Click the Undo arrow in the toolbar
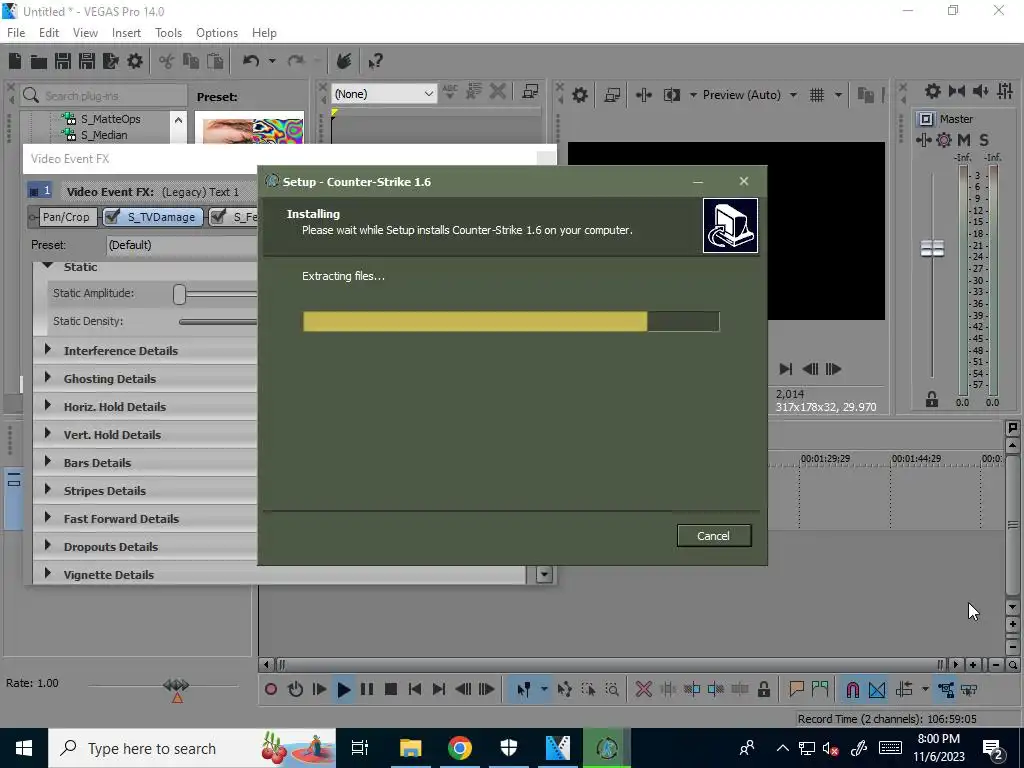 [251, 61]
